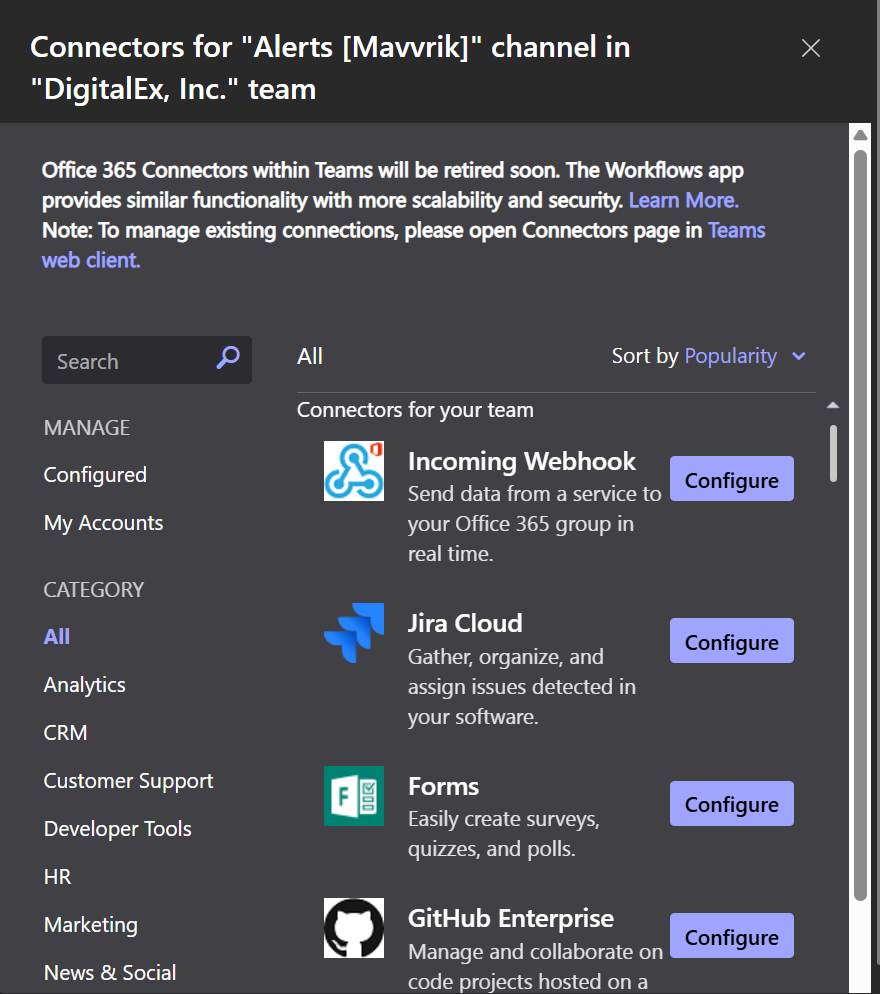The width and height of the screenshot is (880, 994).
Task: Filter by Developer Tools category
Action: click(x=117, y=829)
